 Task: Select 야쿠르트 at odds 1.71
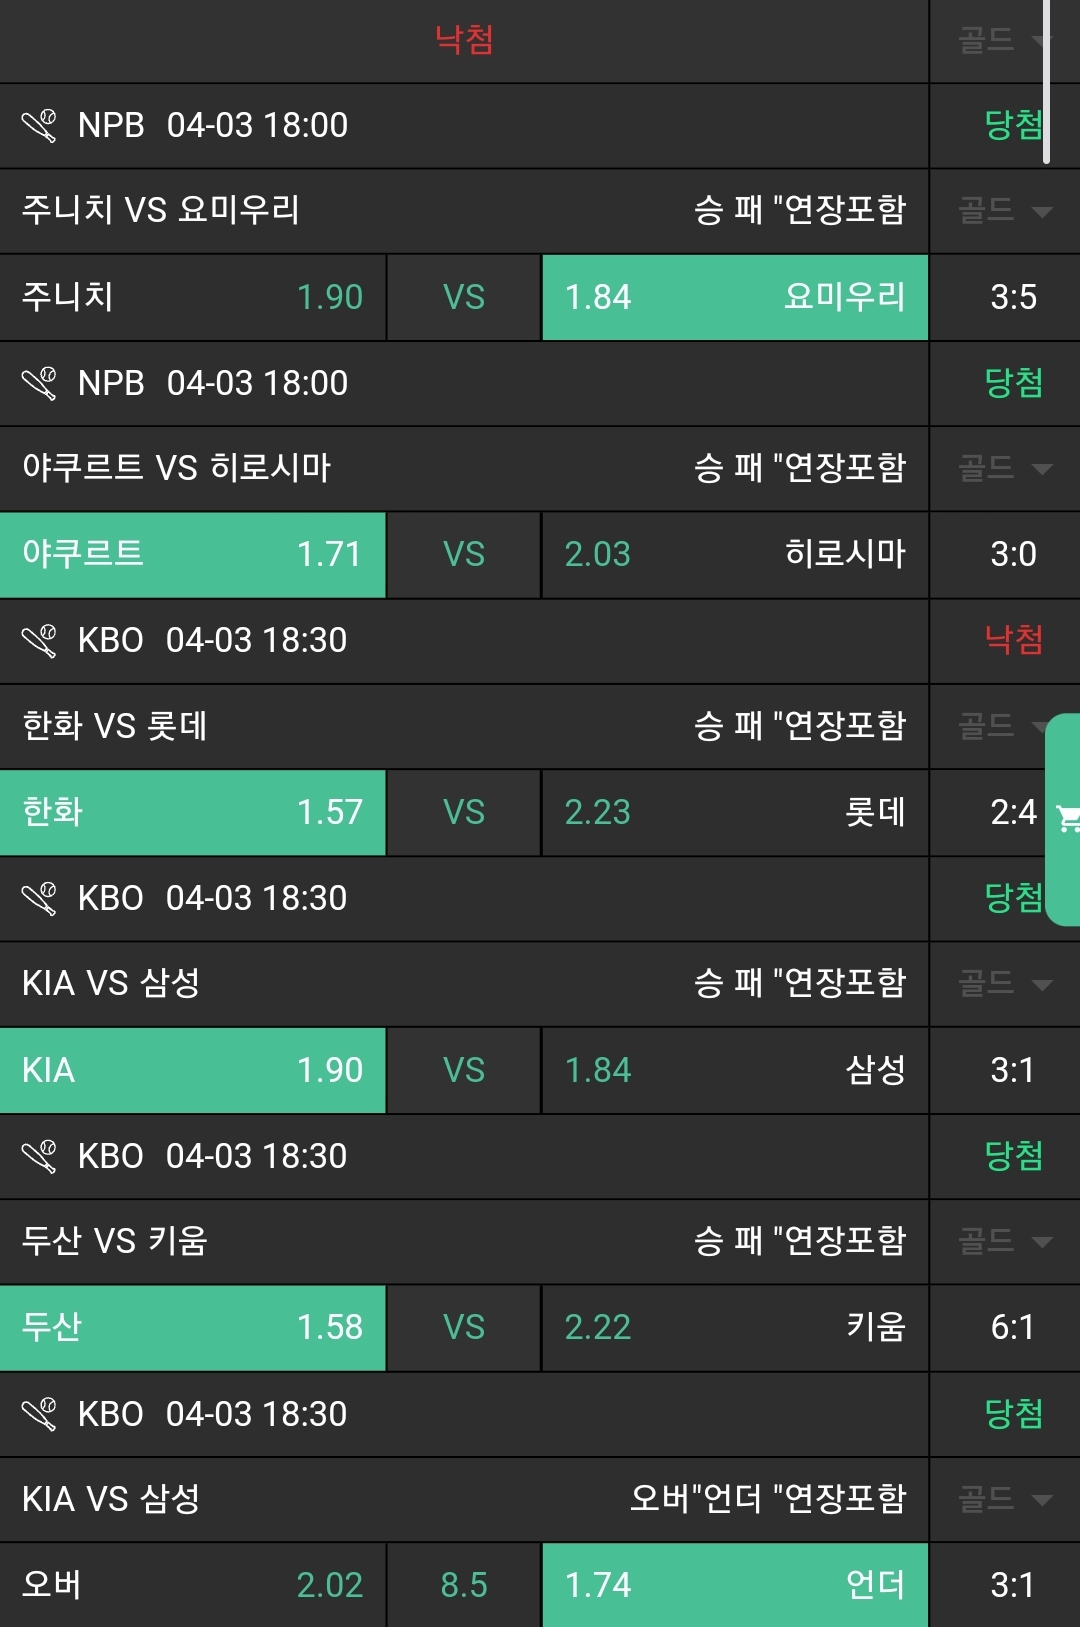[192, 555]
